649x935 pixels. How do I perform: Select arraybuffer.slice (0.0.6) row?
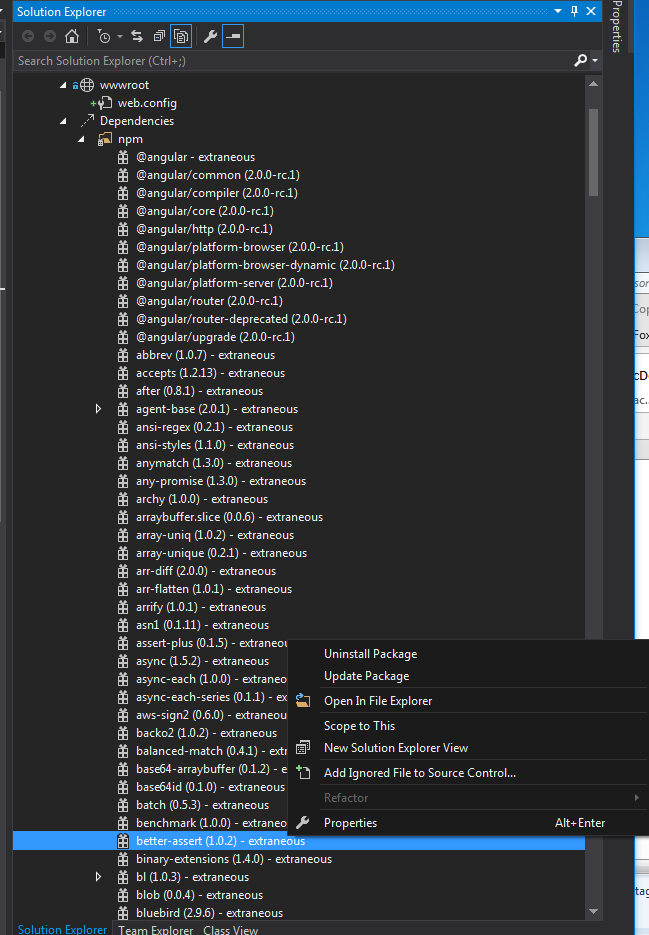[229, 517]
